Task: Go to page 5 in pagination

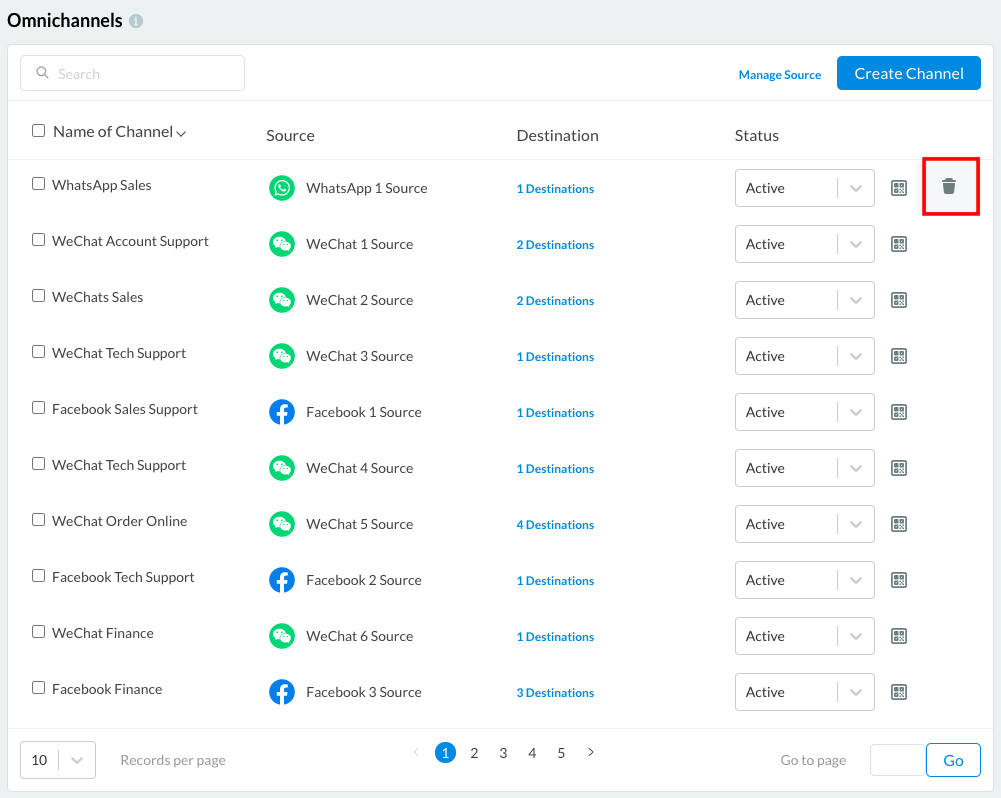Action: 561,753
